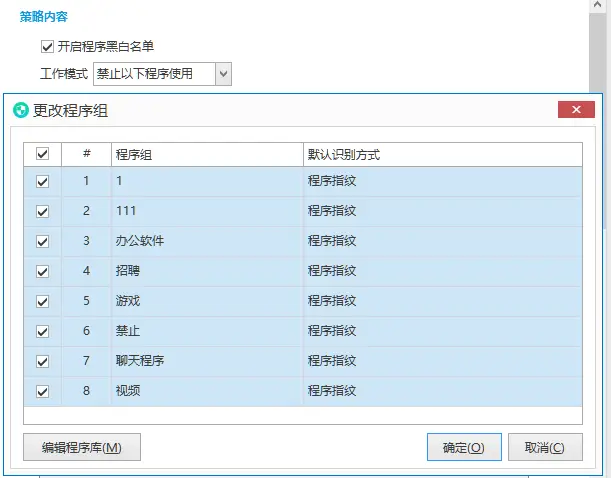Select the 聊天程序 row name
Screen dimensions: 611x478
coord(140,361)
